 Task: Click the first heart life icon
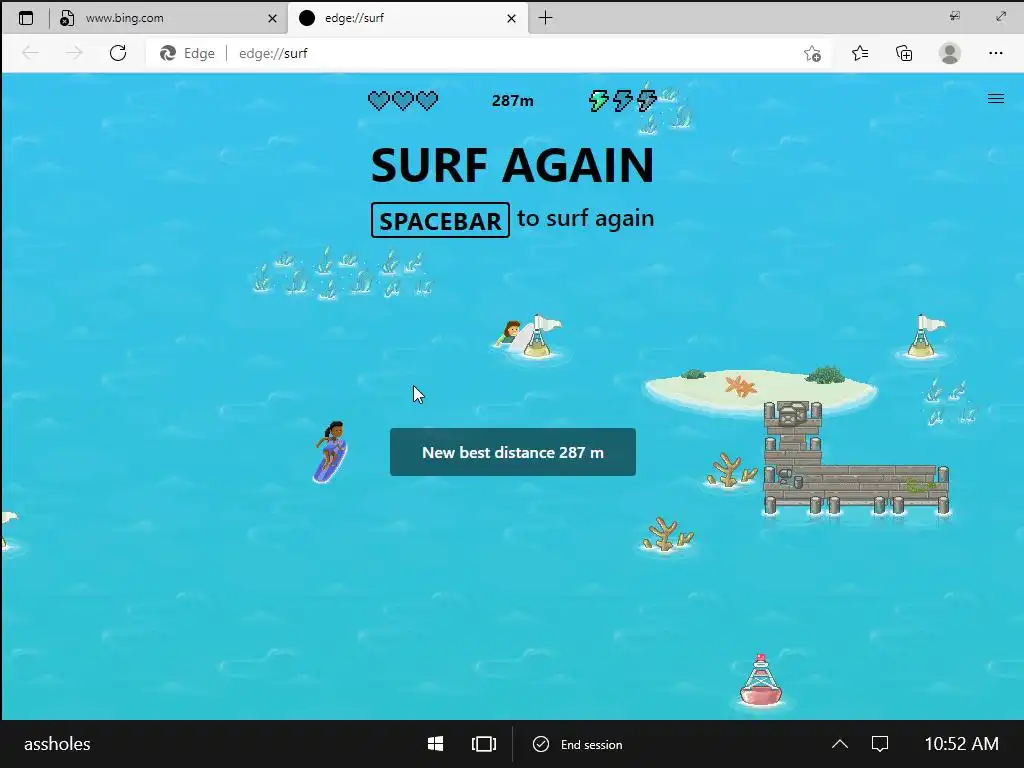click(378, 101)
